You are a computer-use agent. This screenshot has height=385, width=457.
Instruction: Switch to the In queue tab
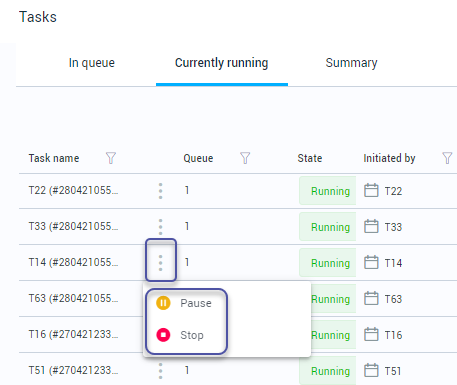[91, 63]
